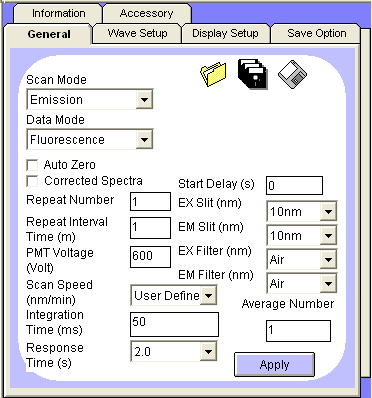
Task: Toggle the Corrected Spectra checkbox
Action: (x=32, y=181)
